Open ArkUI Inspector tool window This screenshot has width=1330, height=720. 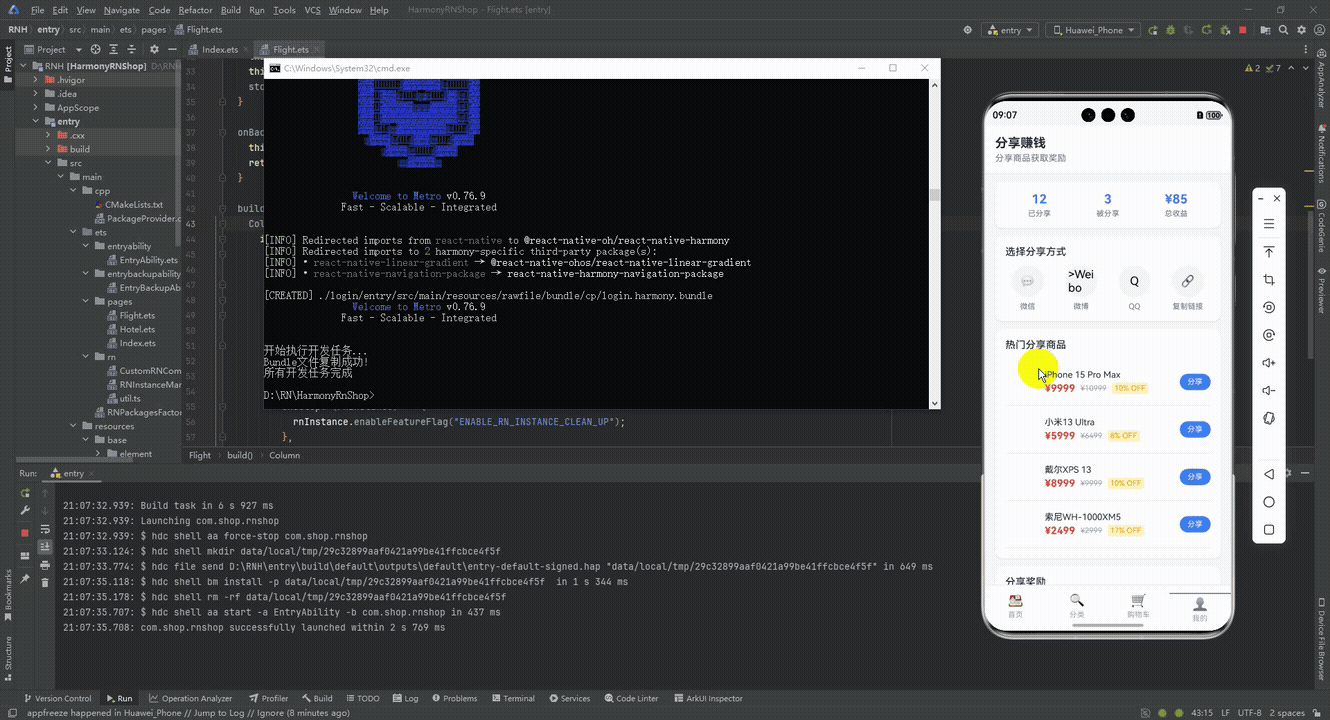click(x=707, y=698)
